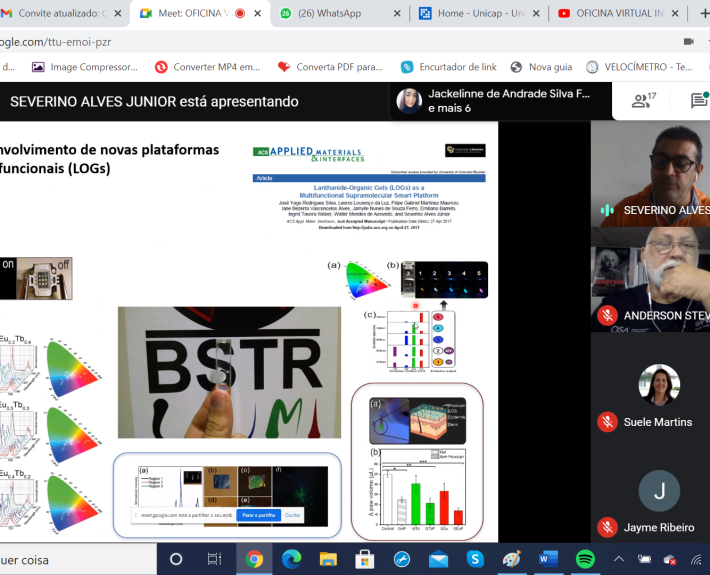This screenshot has height=575, width=710.
Task: Close the OFICINA VIRTUAL YouTube tab
Action: coord(675,14)
